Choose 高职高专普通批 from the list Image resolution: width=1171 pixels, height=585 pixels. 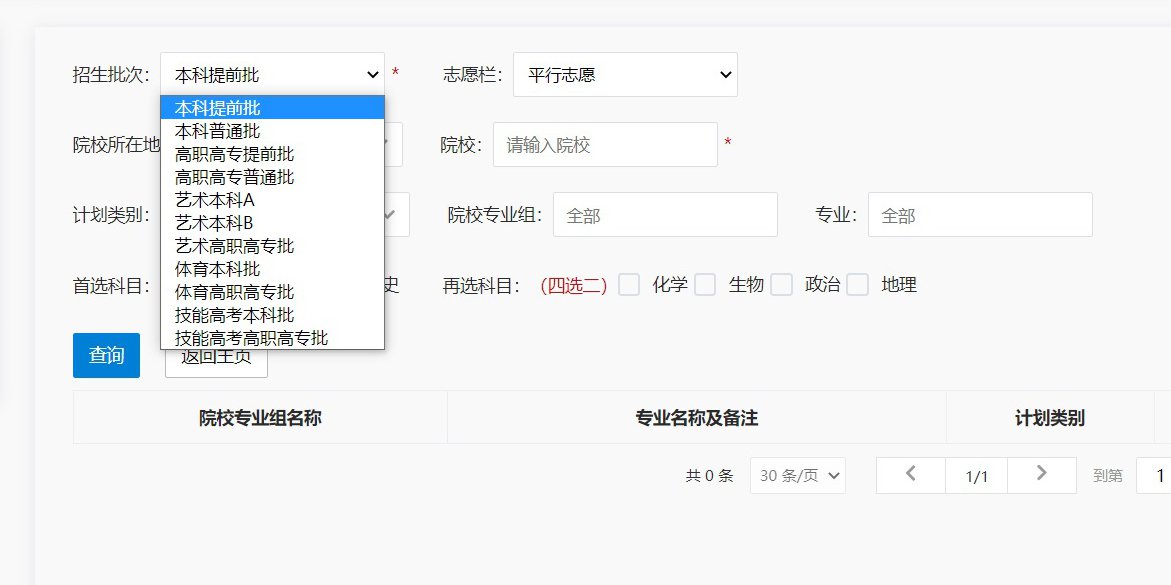coord(273,177)
